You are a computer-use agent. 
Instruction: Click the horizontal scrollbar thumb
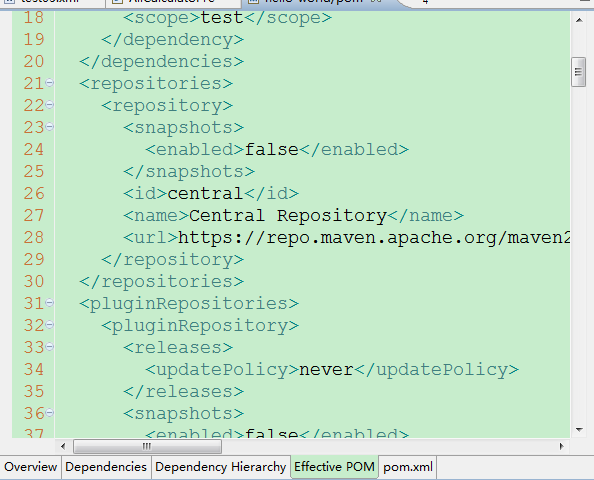(147, 447)
